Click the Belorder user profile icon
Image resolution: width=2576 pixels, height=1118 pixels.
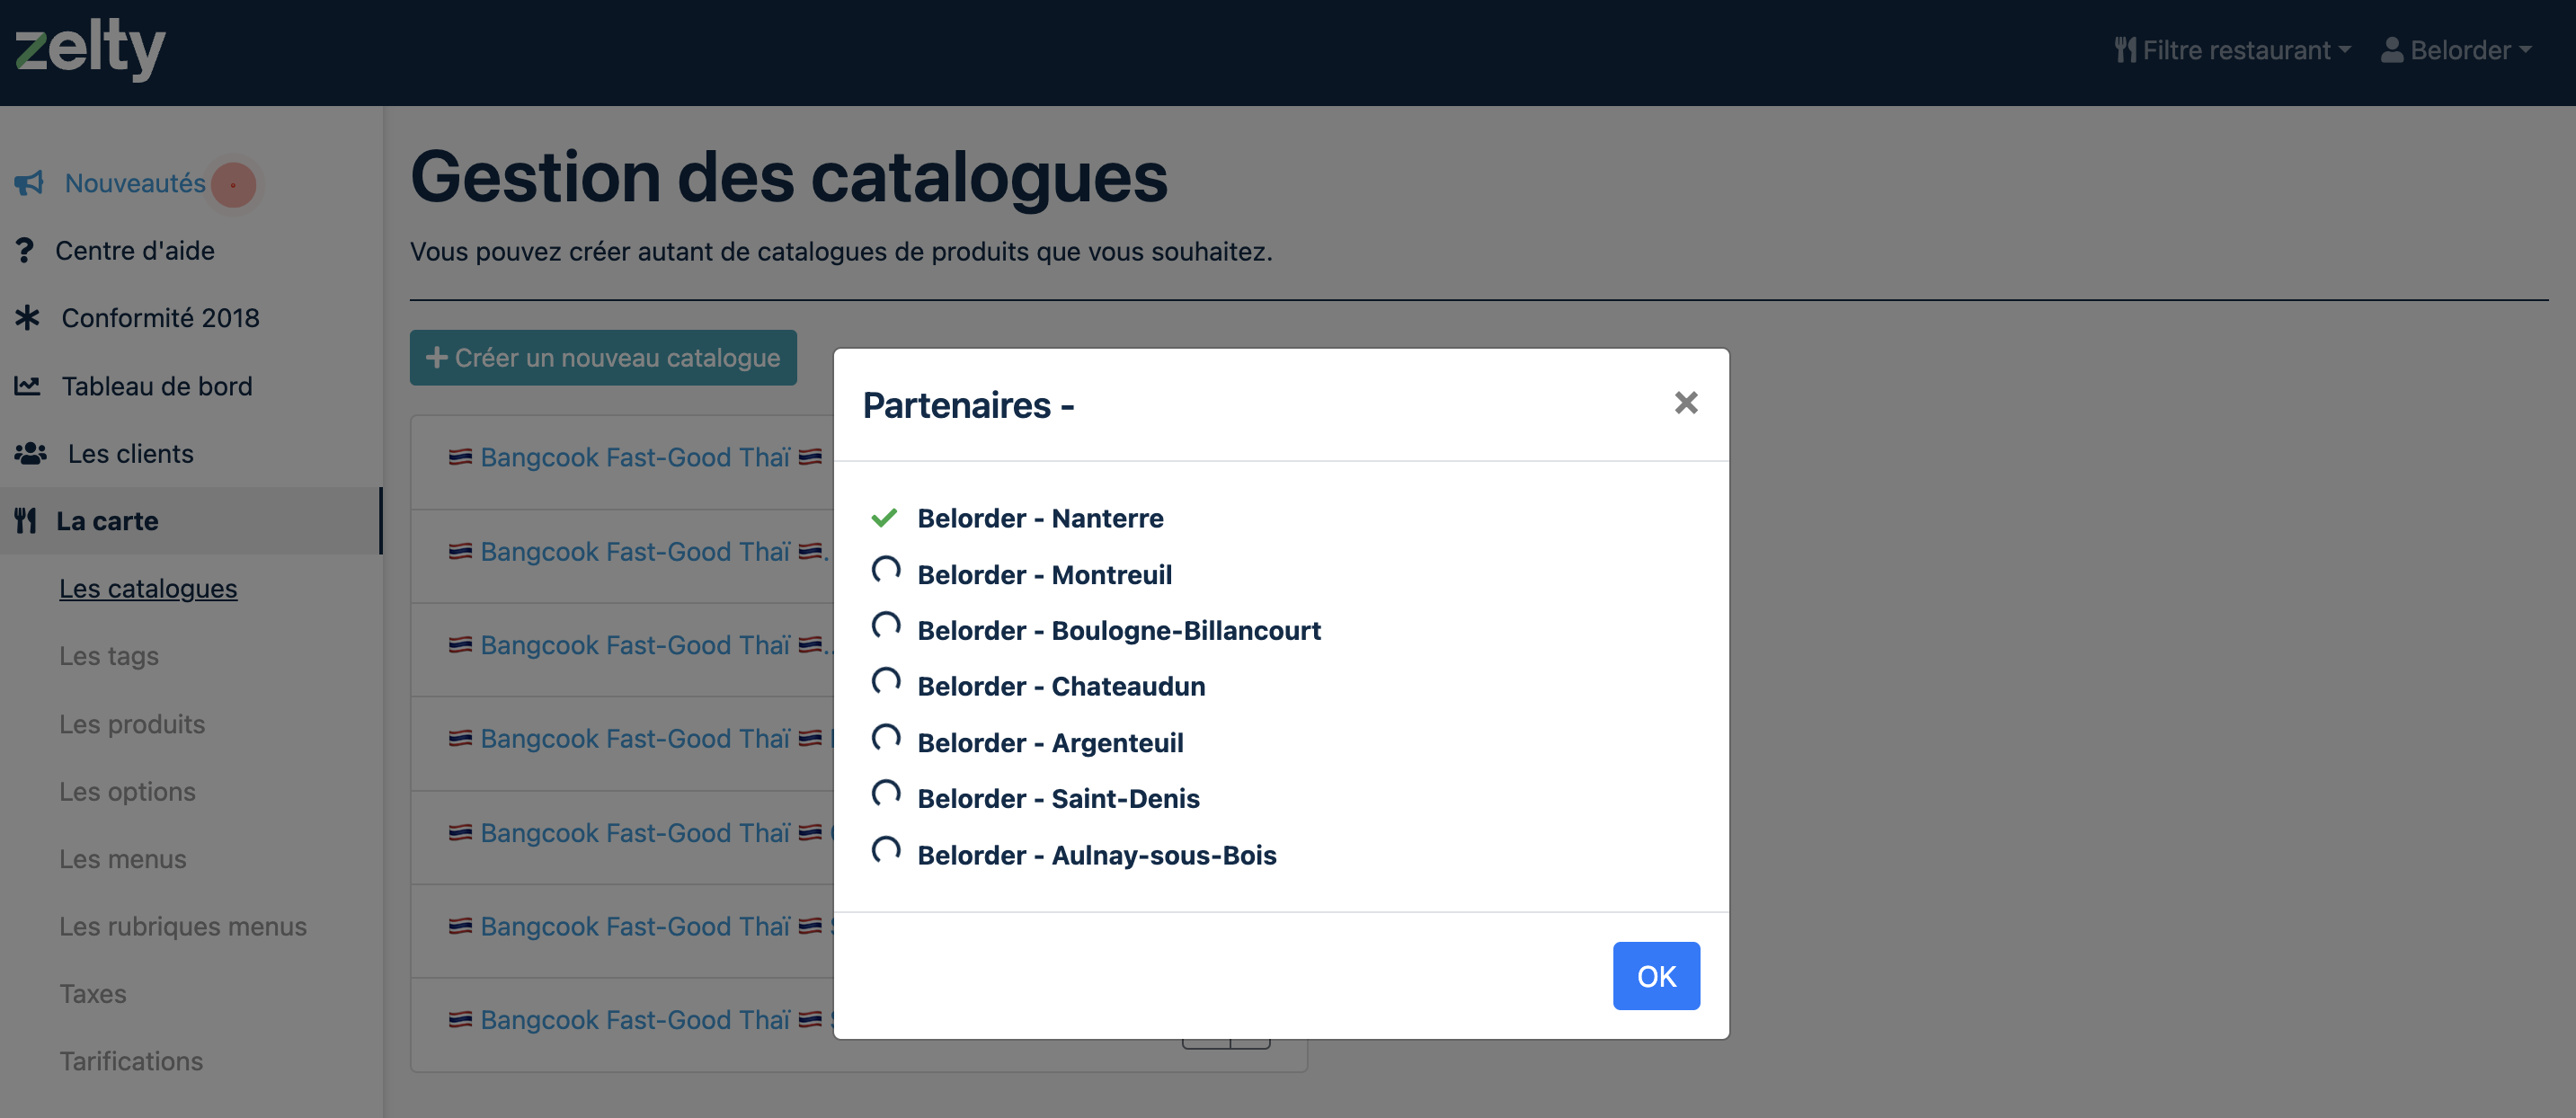click(x=2392, y=50)
